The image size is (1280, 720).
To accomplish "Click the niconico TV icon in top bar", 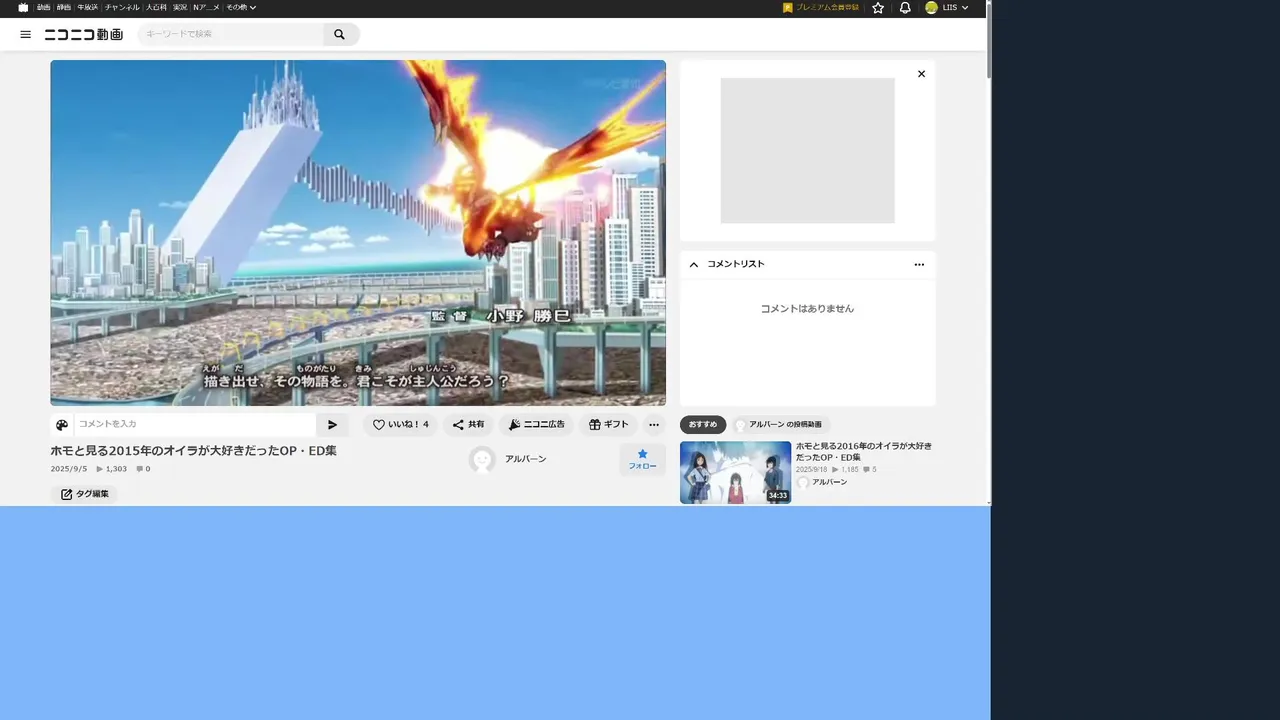I will [x=23, y=7].
